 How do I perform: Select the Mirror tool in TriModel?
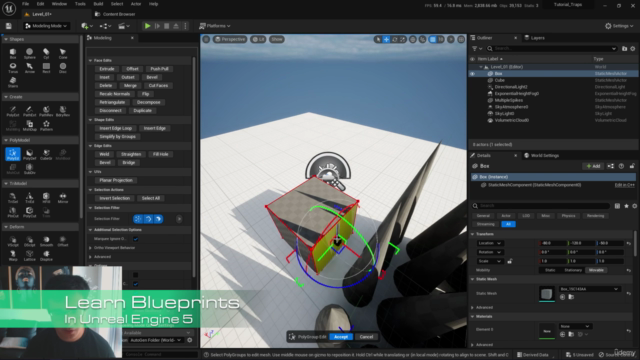point(62,198)
